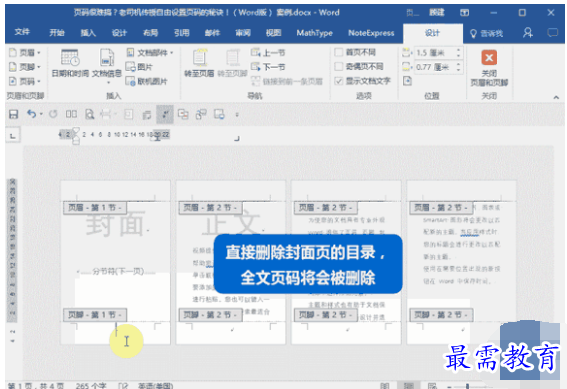Open the Undo history dropdown arrow

(41, 114)
